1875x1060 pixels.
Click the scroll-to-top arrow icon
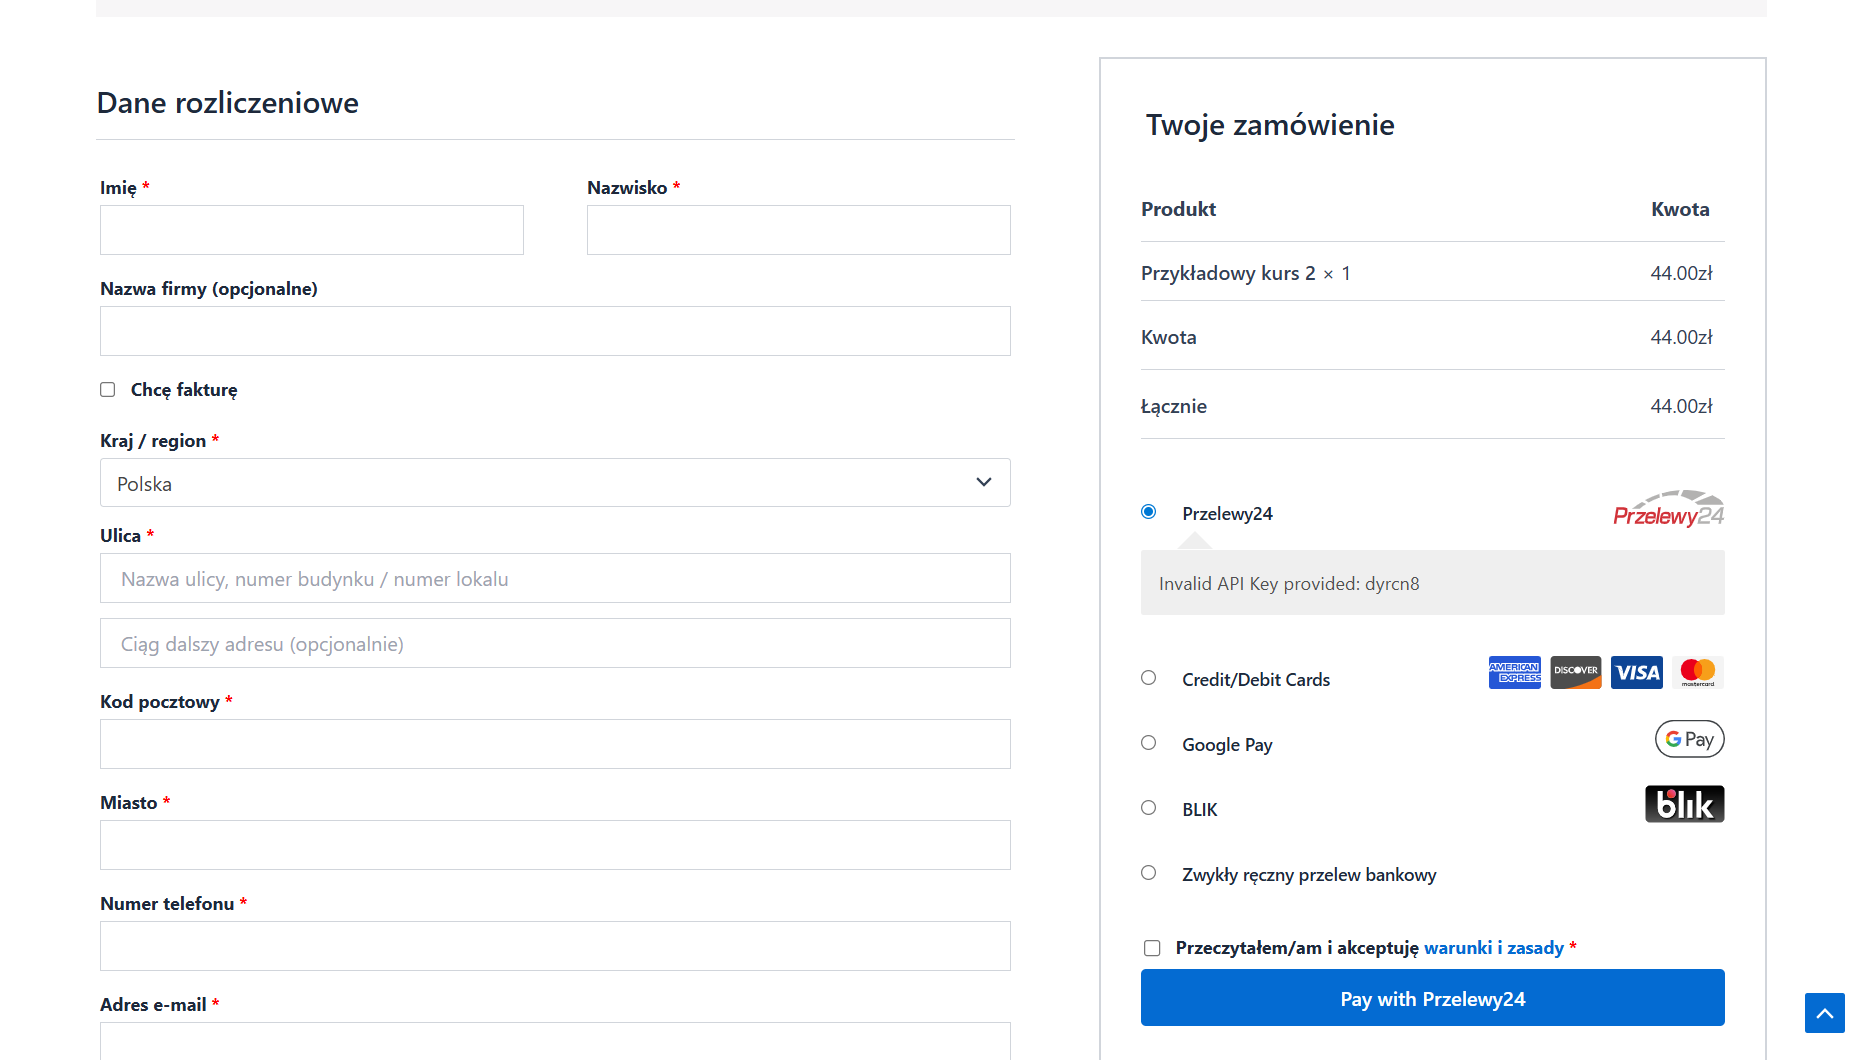(1824, 1013)
